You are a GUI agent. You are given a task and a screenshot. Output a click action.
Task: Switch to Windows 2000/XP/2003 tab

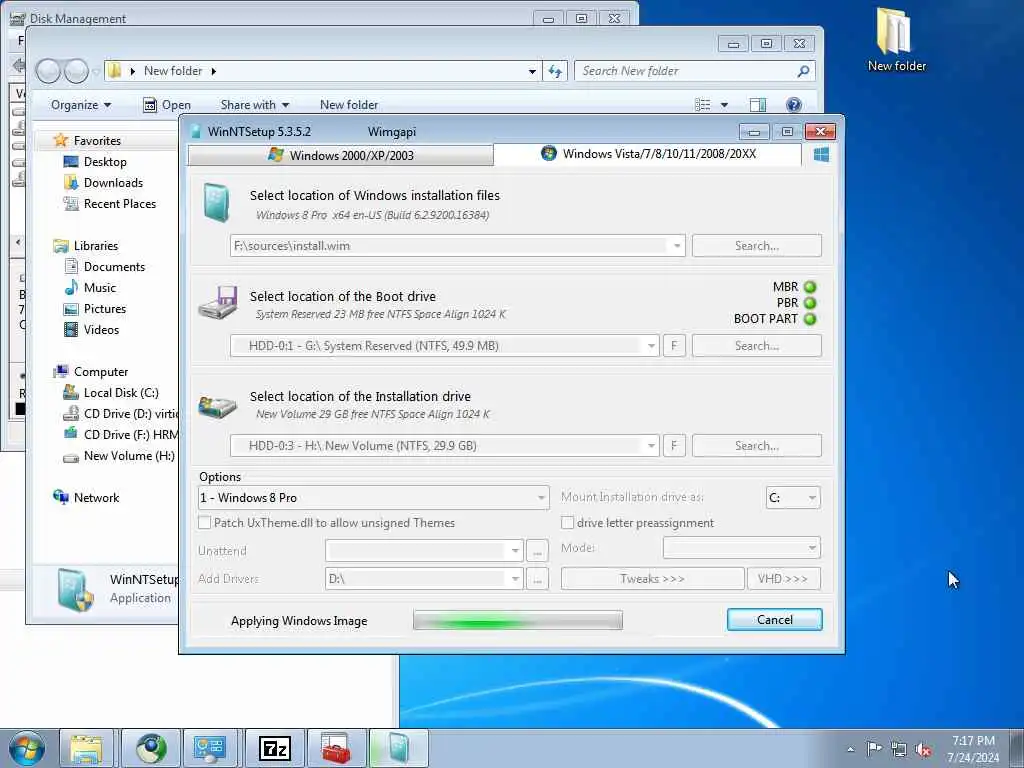click(340, 155)
